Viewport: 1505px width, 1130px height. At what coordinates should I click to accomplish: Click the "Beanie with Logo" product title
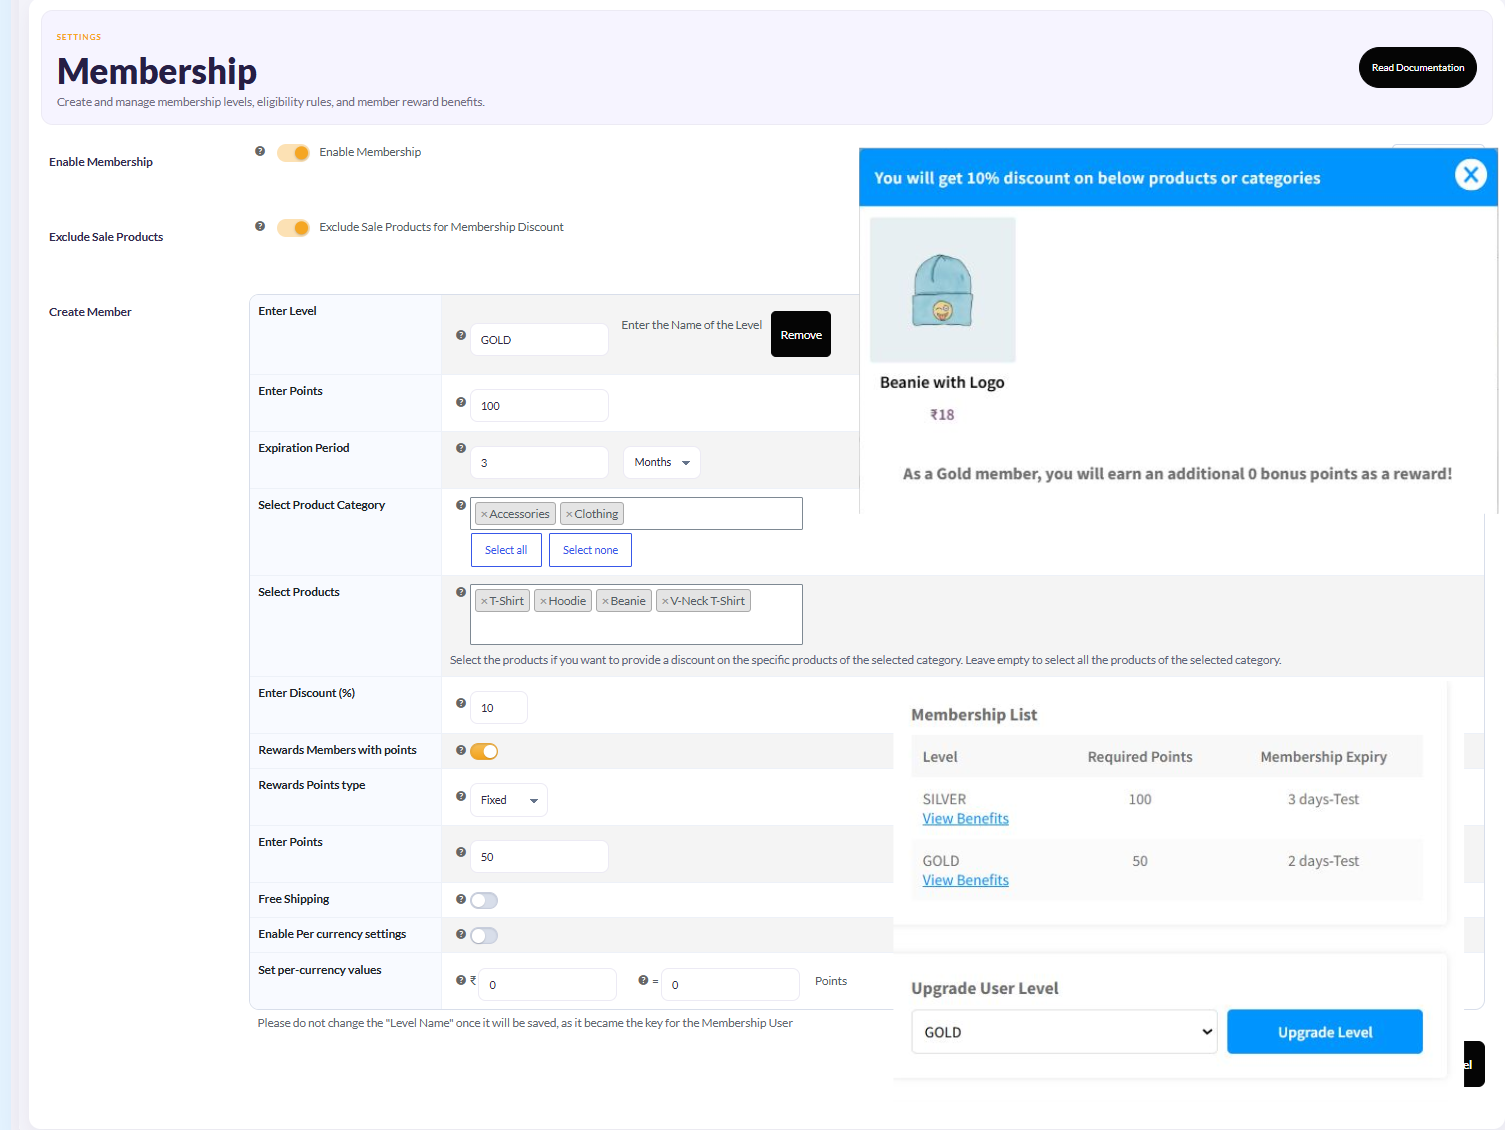942,382
